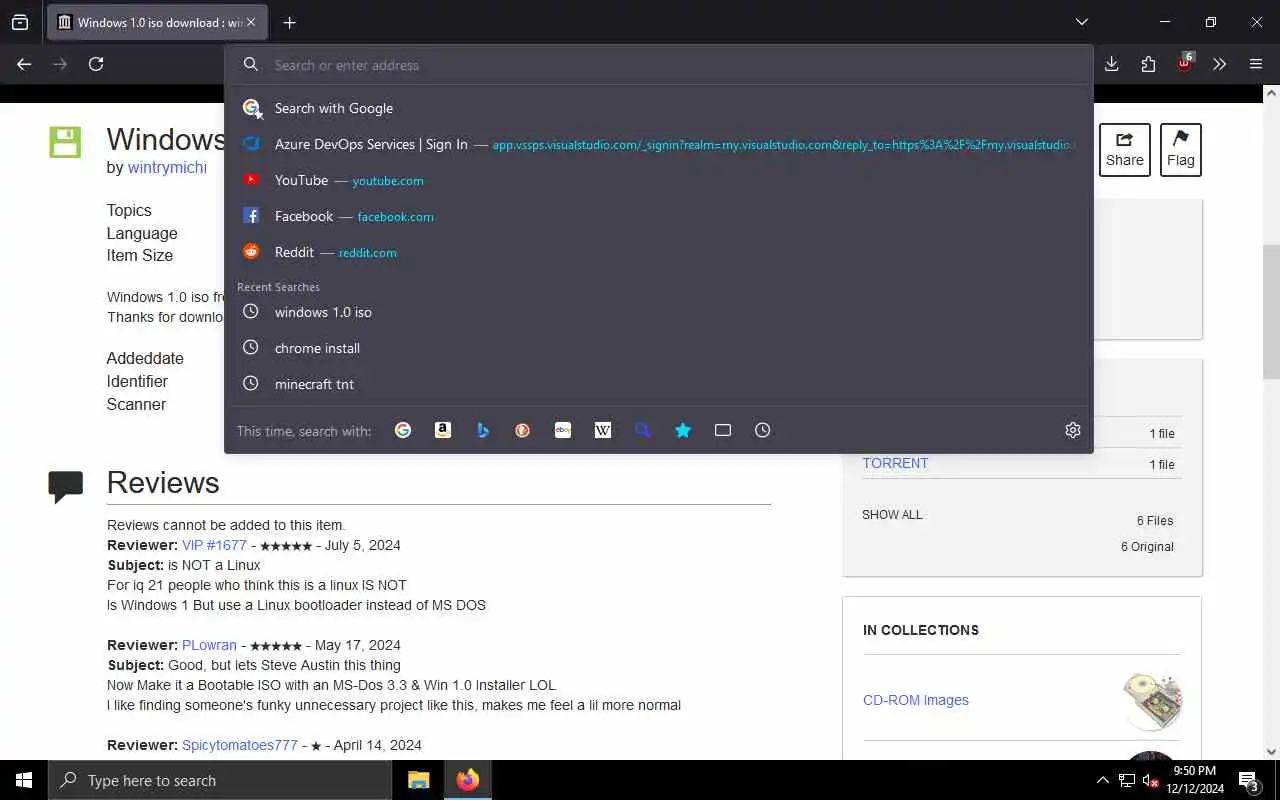Search this time with eBay icon
This screenshot has height=800, width=1280.
tap(563, 430)
